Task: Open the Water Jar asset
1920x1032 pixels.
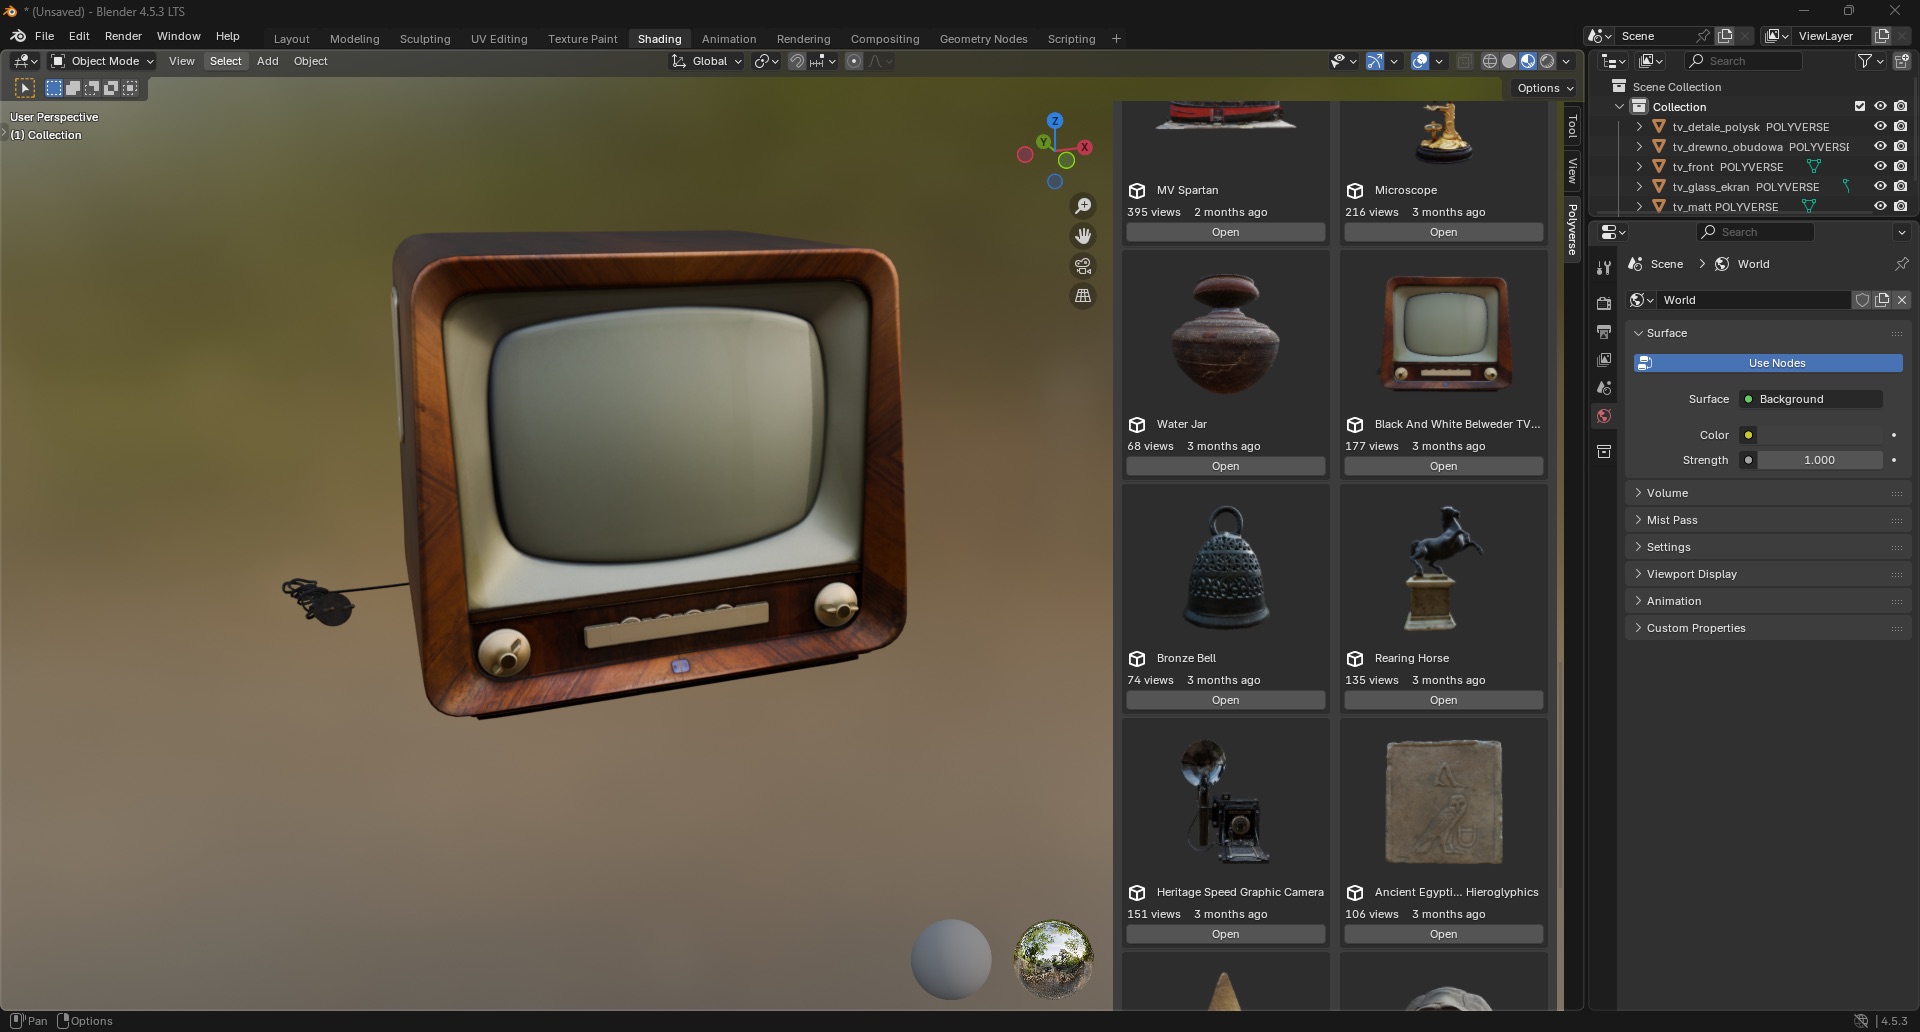Action: tap(1225, 466)
